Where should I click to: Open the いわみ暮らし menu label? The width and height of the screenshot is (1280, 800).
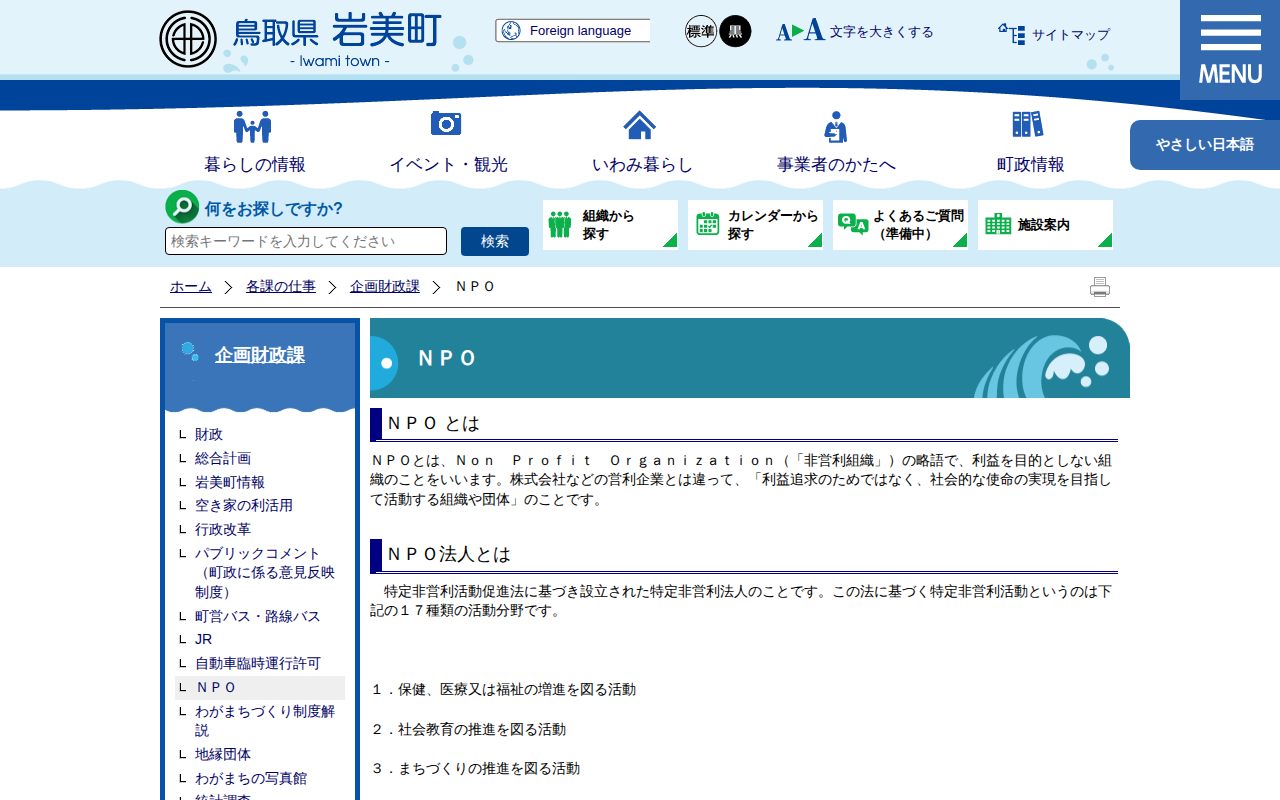[642, 165]
